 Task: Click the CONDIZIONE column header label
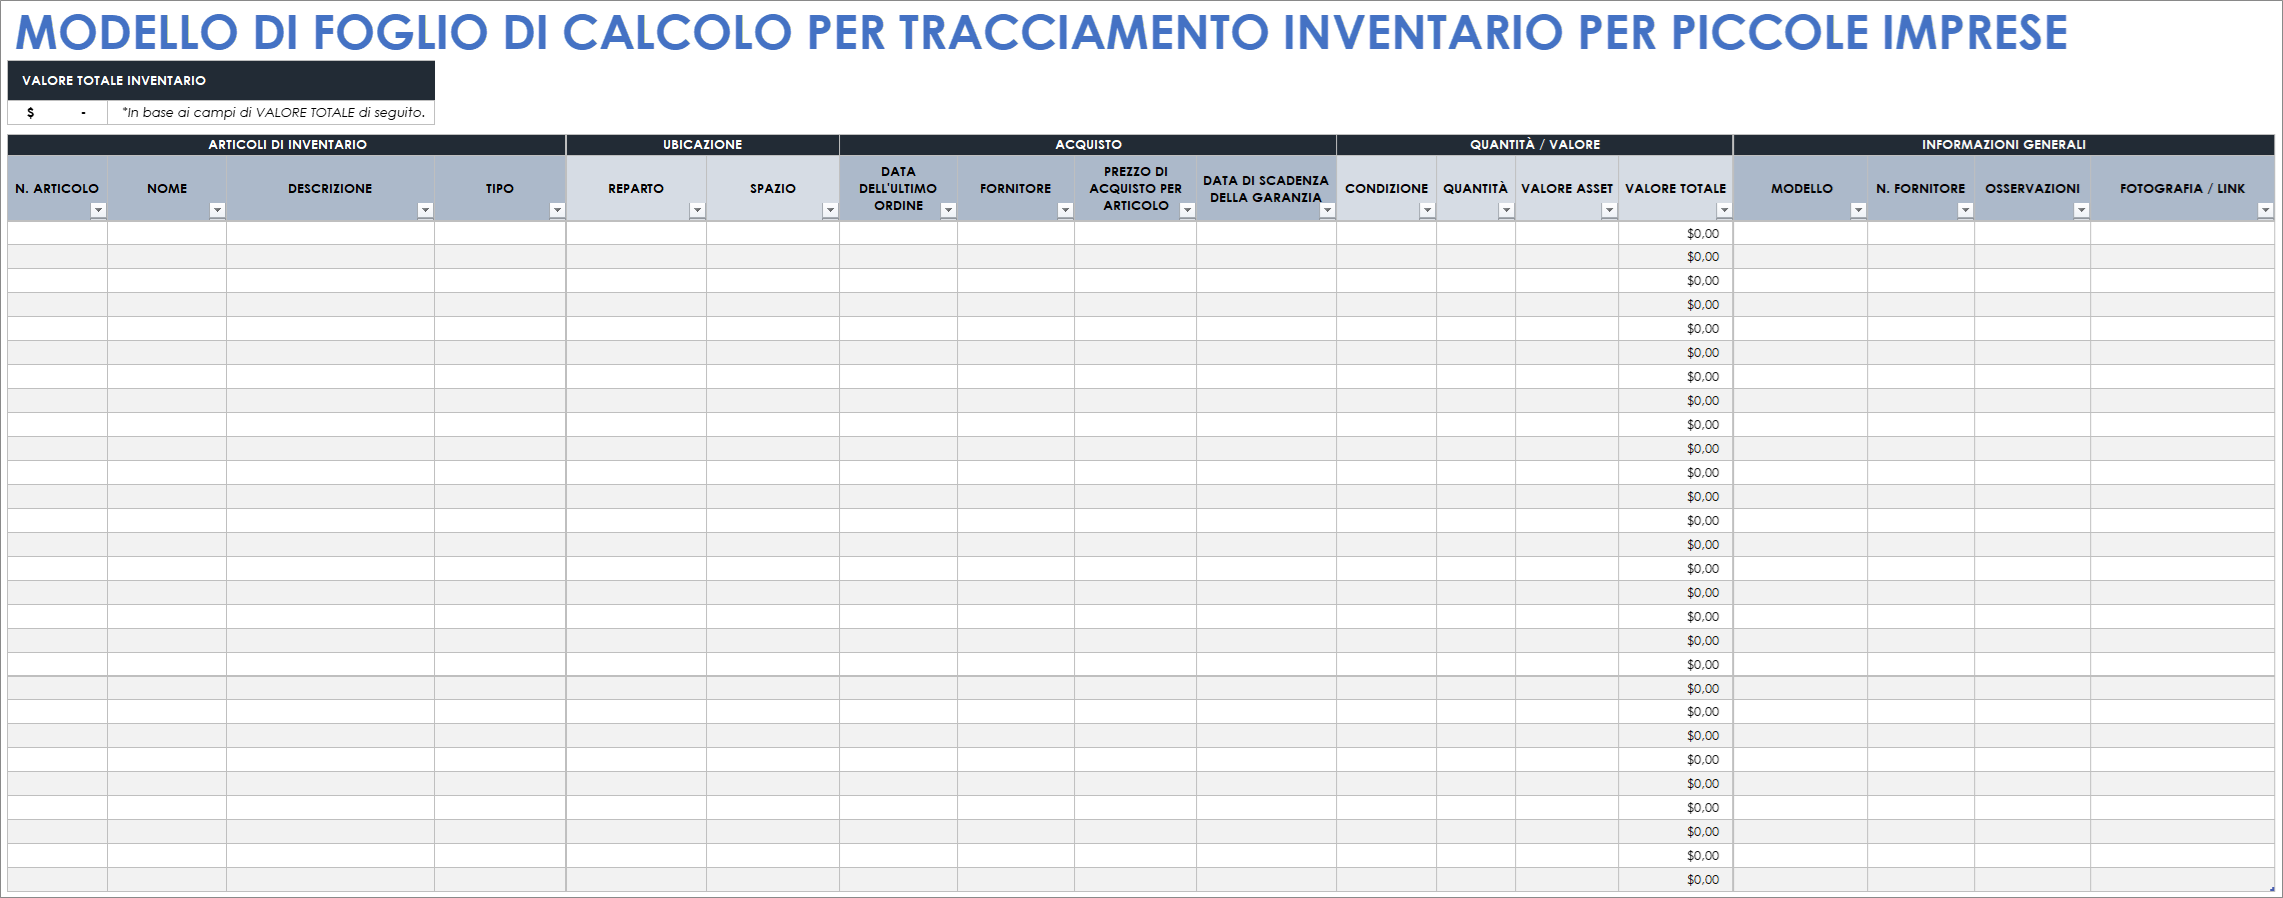coord(1387,188)
